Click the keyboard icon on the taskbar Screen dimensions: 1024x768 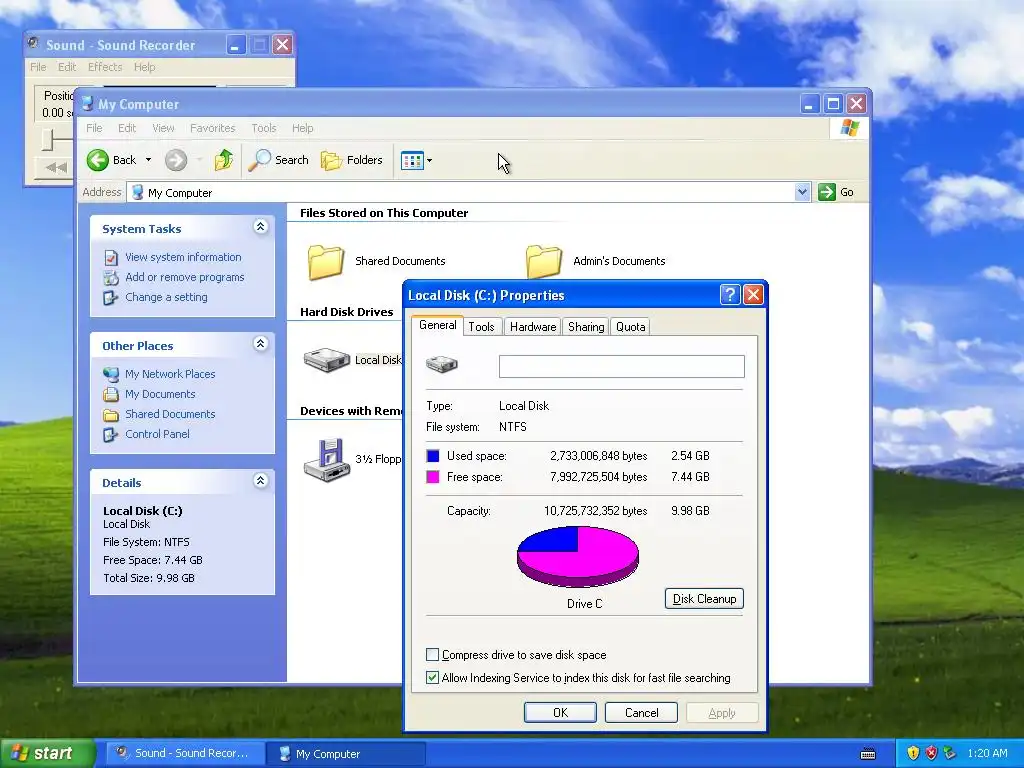point(868,754)
